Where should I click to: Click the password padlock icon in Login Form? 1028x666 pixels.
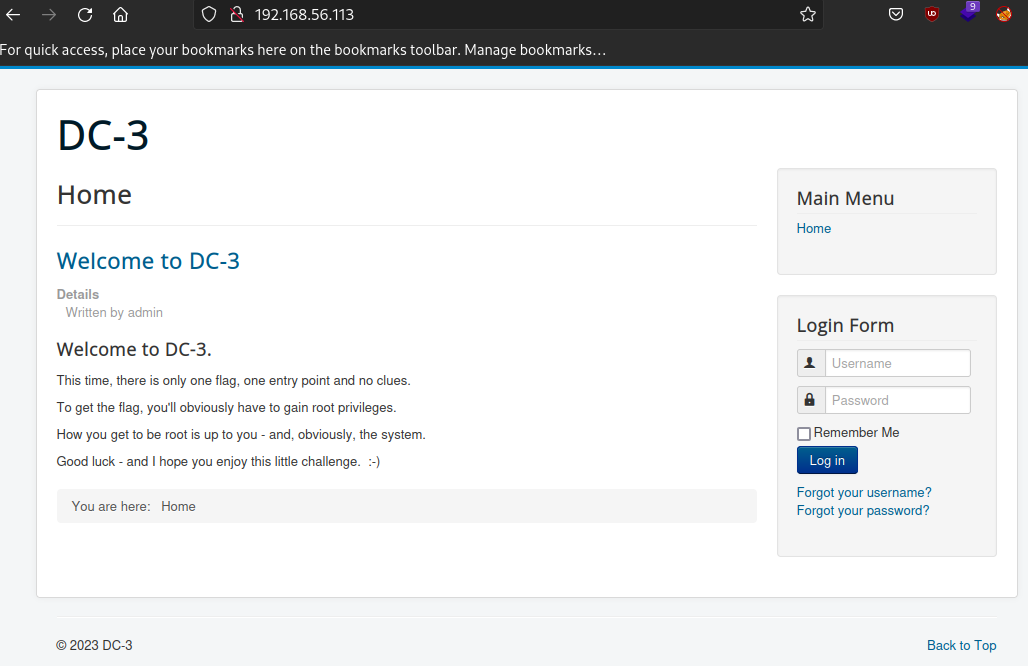click(x=810, y=399)
